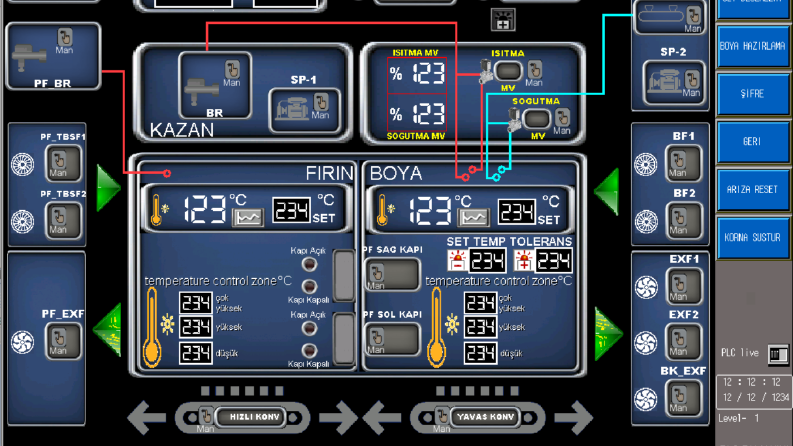Toggle the BR burner Man button in KAZAN
Viewport: 793px width, 446px height.
coord(232,74)
